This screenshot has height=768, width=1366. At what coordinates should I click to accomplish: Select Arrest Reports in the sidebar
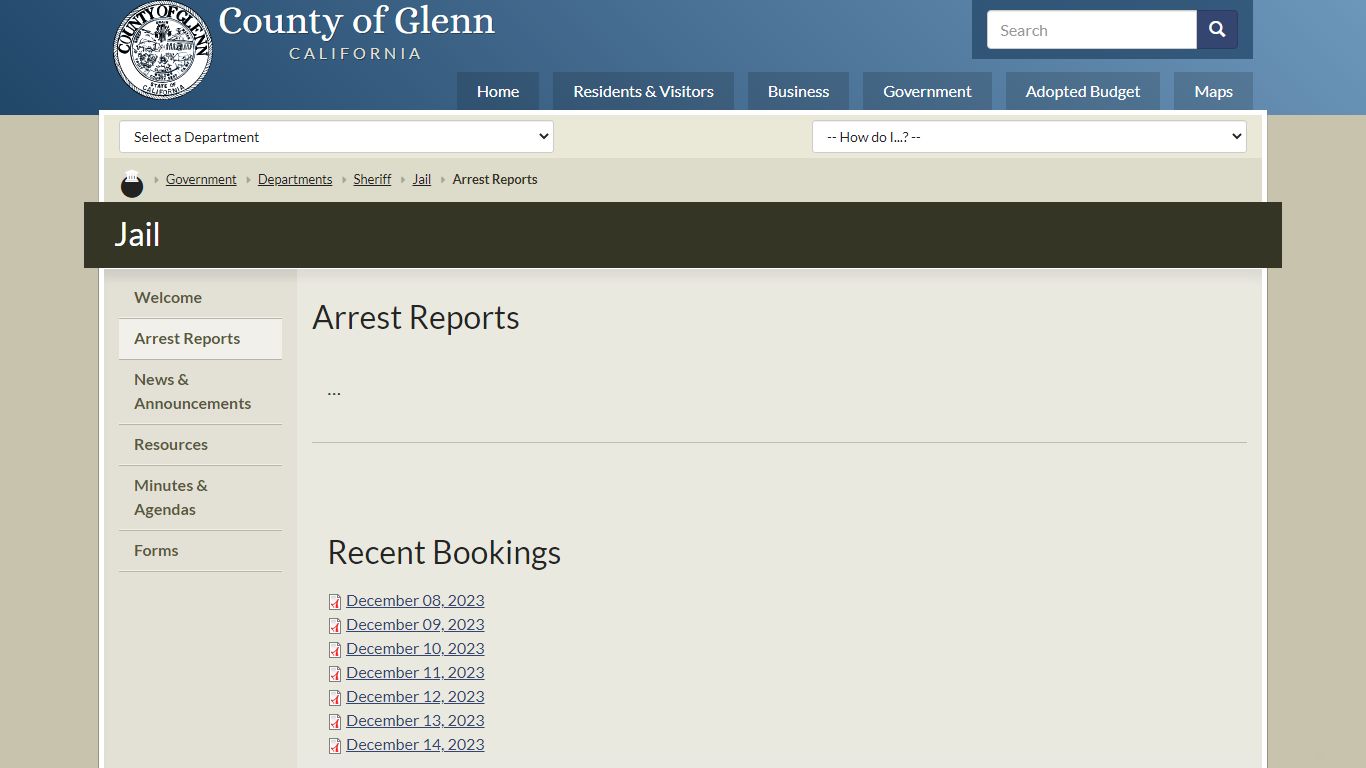200,338
